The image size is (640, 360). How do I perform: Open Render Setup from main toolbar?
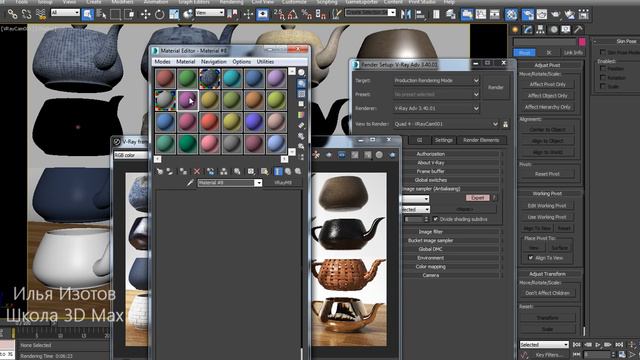point(527,15)
